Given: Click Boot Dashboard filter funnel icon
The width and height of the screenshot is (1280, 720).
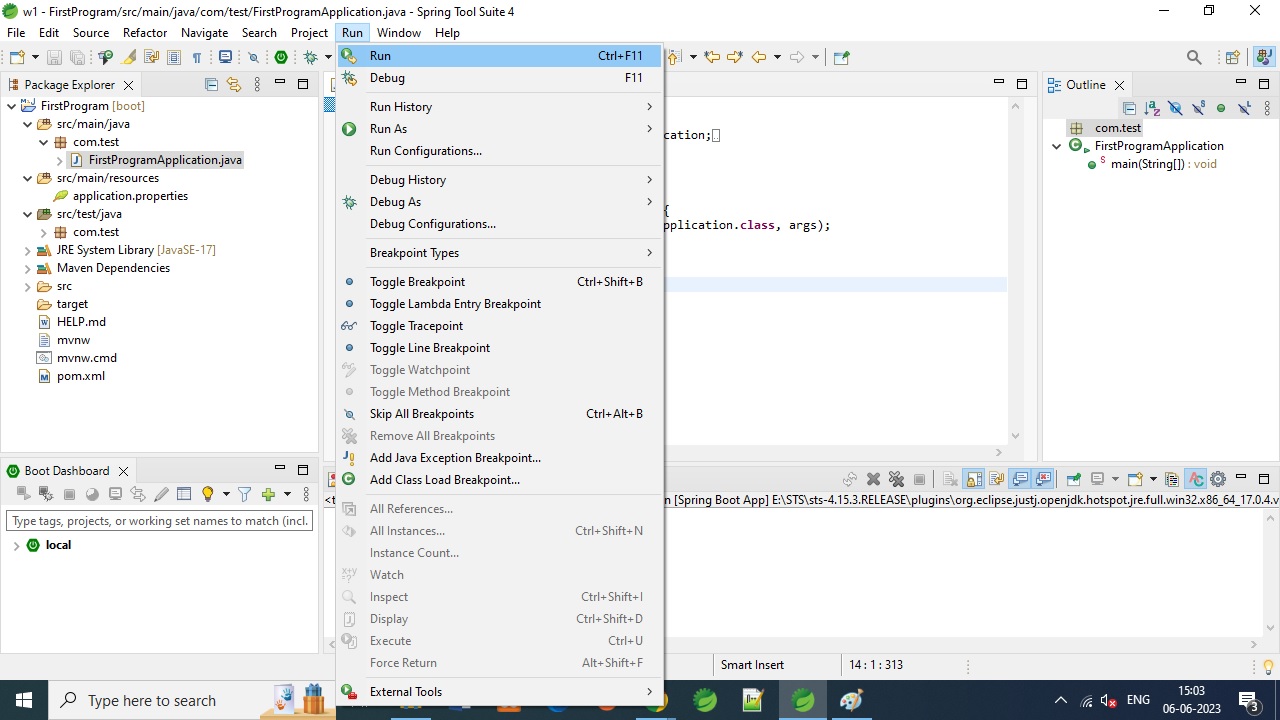Looking at the screenshot, I should pyautogui.click(x=244, y=494).
